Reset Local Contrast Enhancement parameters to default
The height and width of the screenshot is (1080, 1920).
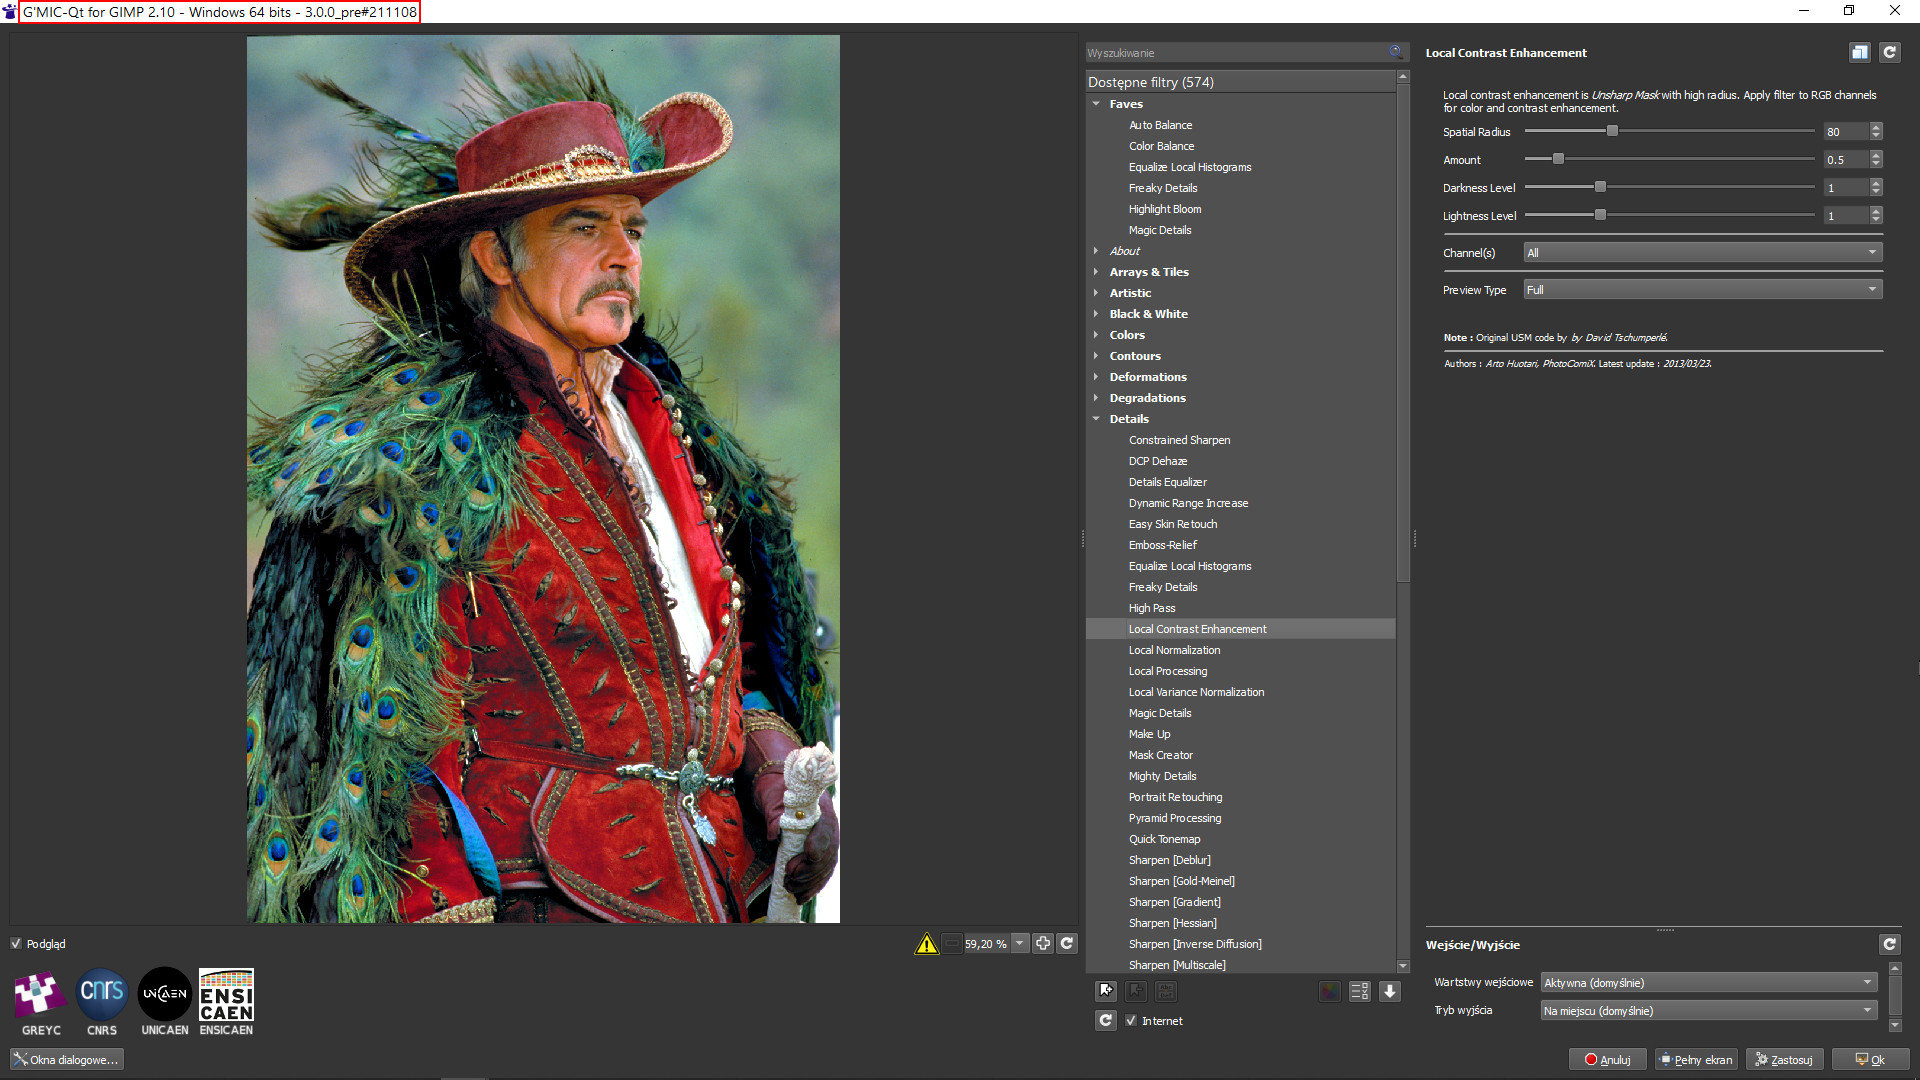1889,53
